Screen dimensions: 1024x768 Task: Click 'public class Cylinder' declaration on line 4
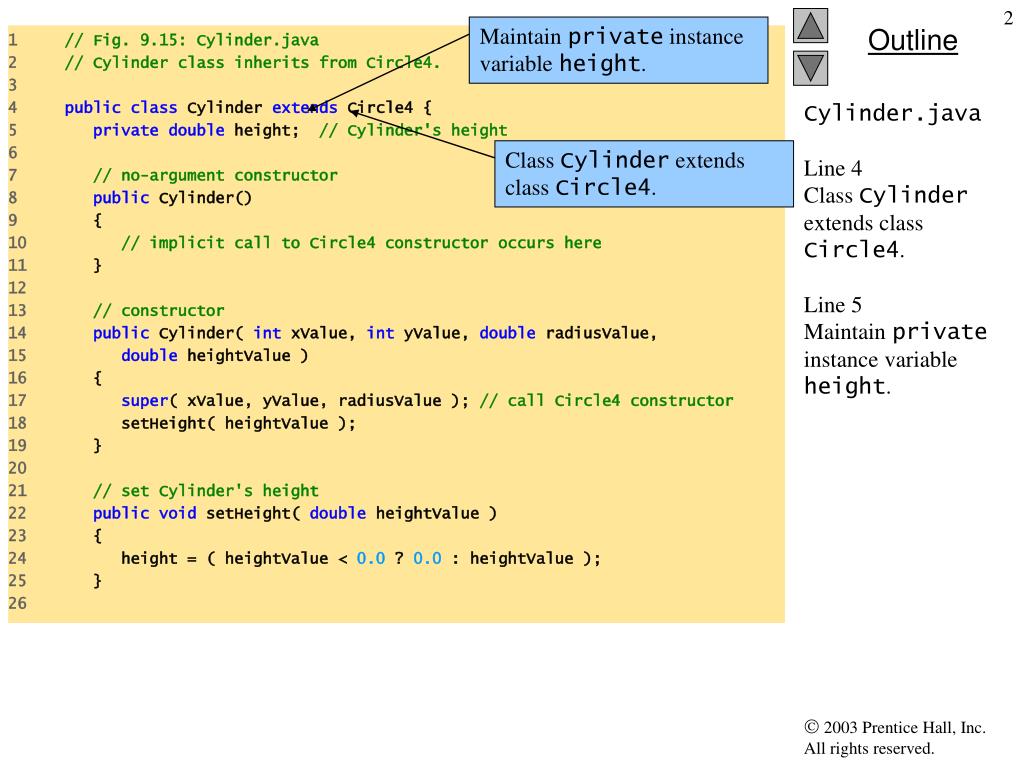coord(163,107)
